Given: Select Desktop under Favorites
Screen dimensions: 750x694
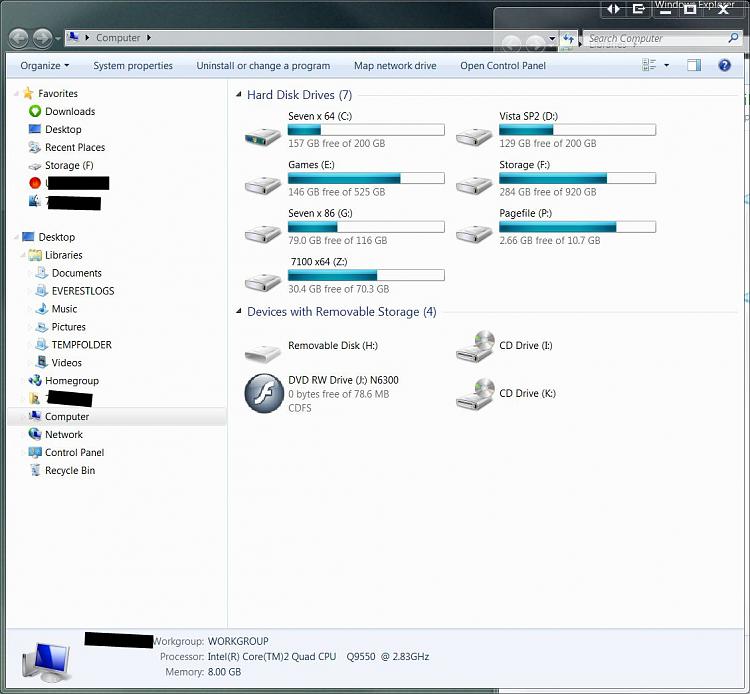Looking at the screenshot, I should click(x=63, y=129).
